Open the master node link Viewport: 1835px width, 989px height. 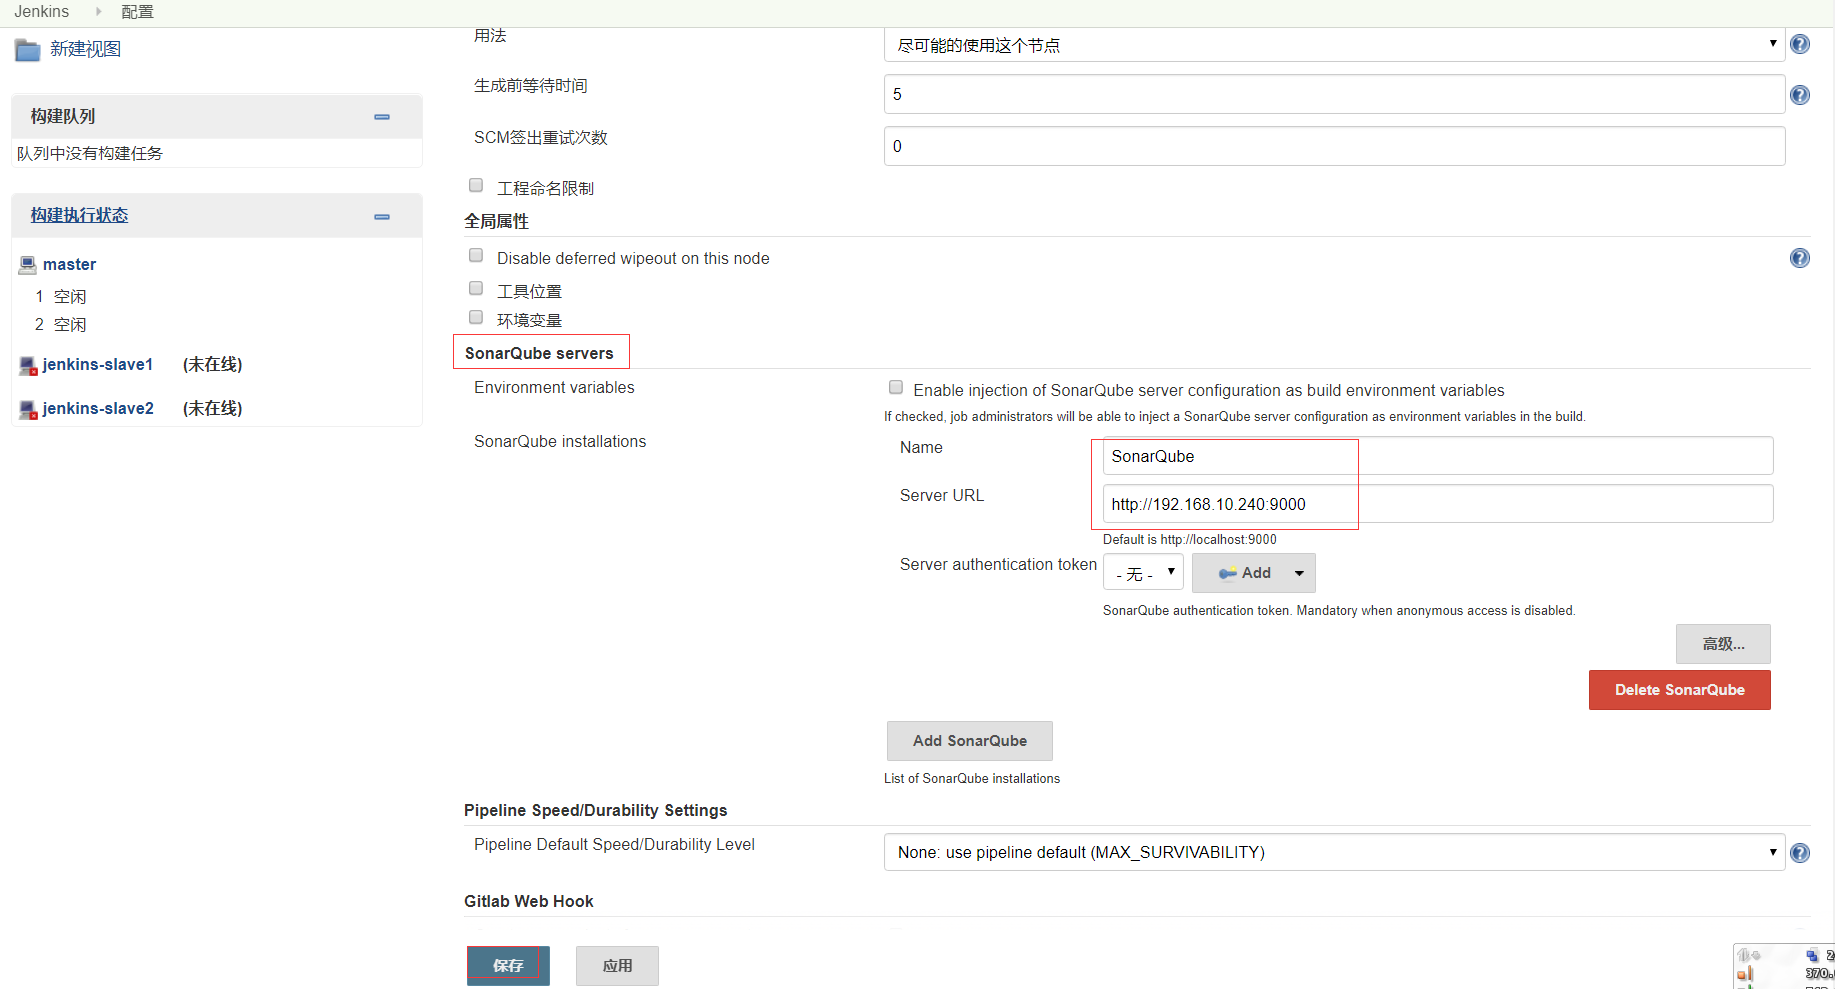[x=69, y=264]
